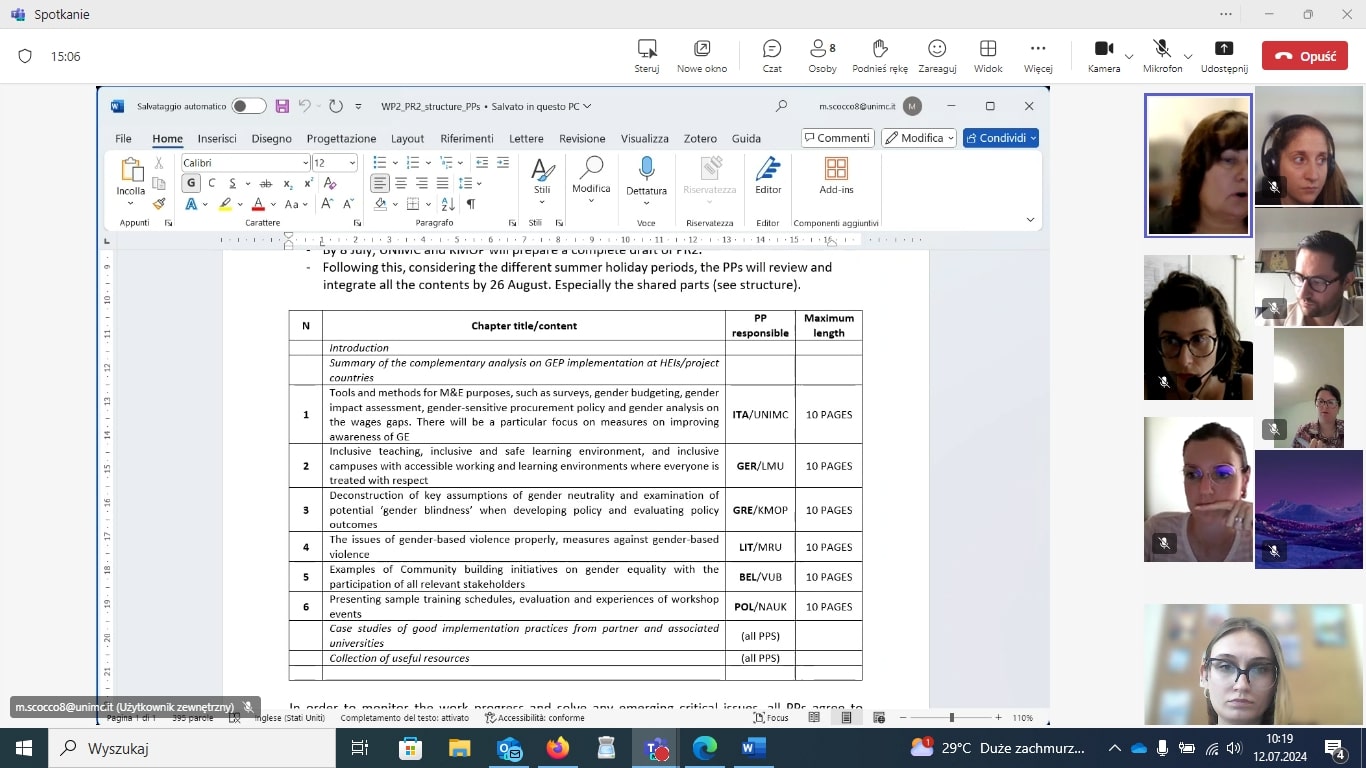Increase font size with A-up icon
The image size is (1366, 768).
pos(327,204)
